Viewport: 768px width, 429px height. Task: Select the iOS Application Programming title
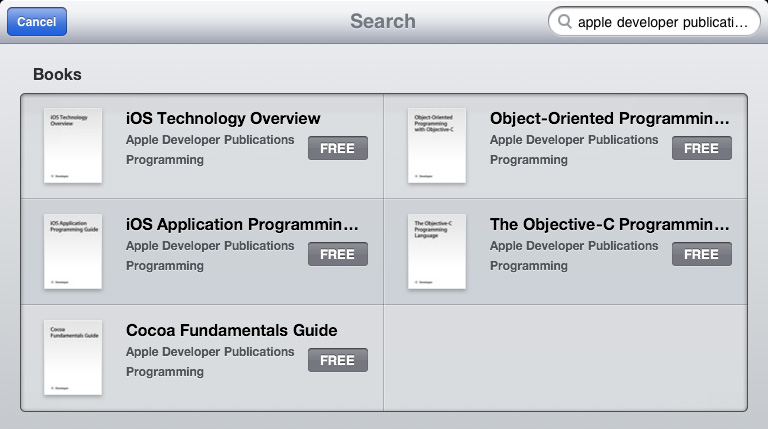[242, 224]
